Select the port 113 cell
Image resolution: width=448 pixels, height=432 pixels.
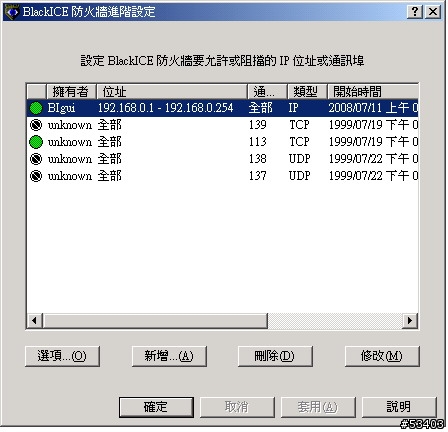(x=258, y=142)
